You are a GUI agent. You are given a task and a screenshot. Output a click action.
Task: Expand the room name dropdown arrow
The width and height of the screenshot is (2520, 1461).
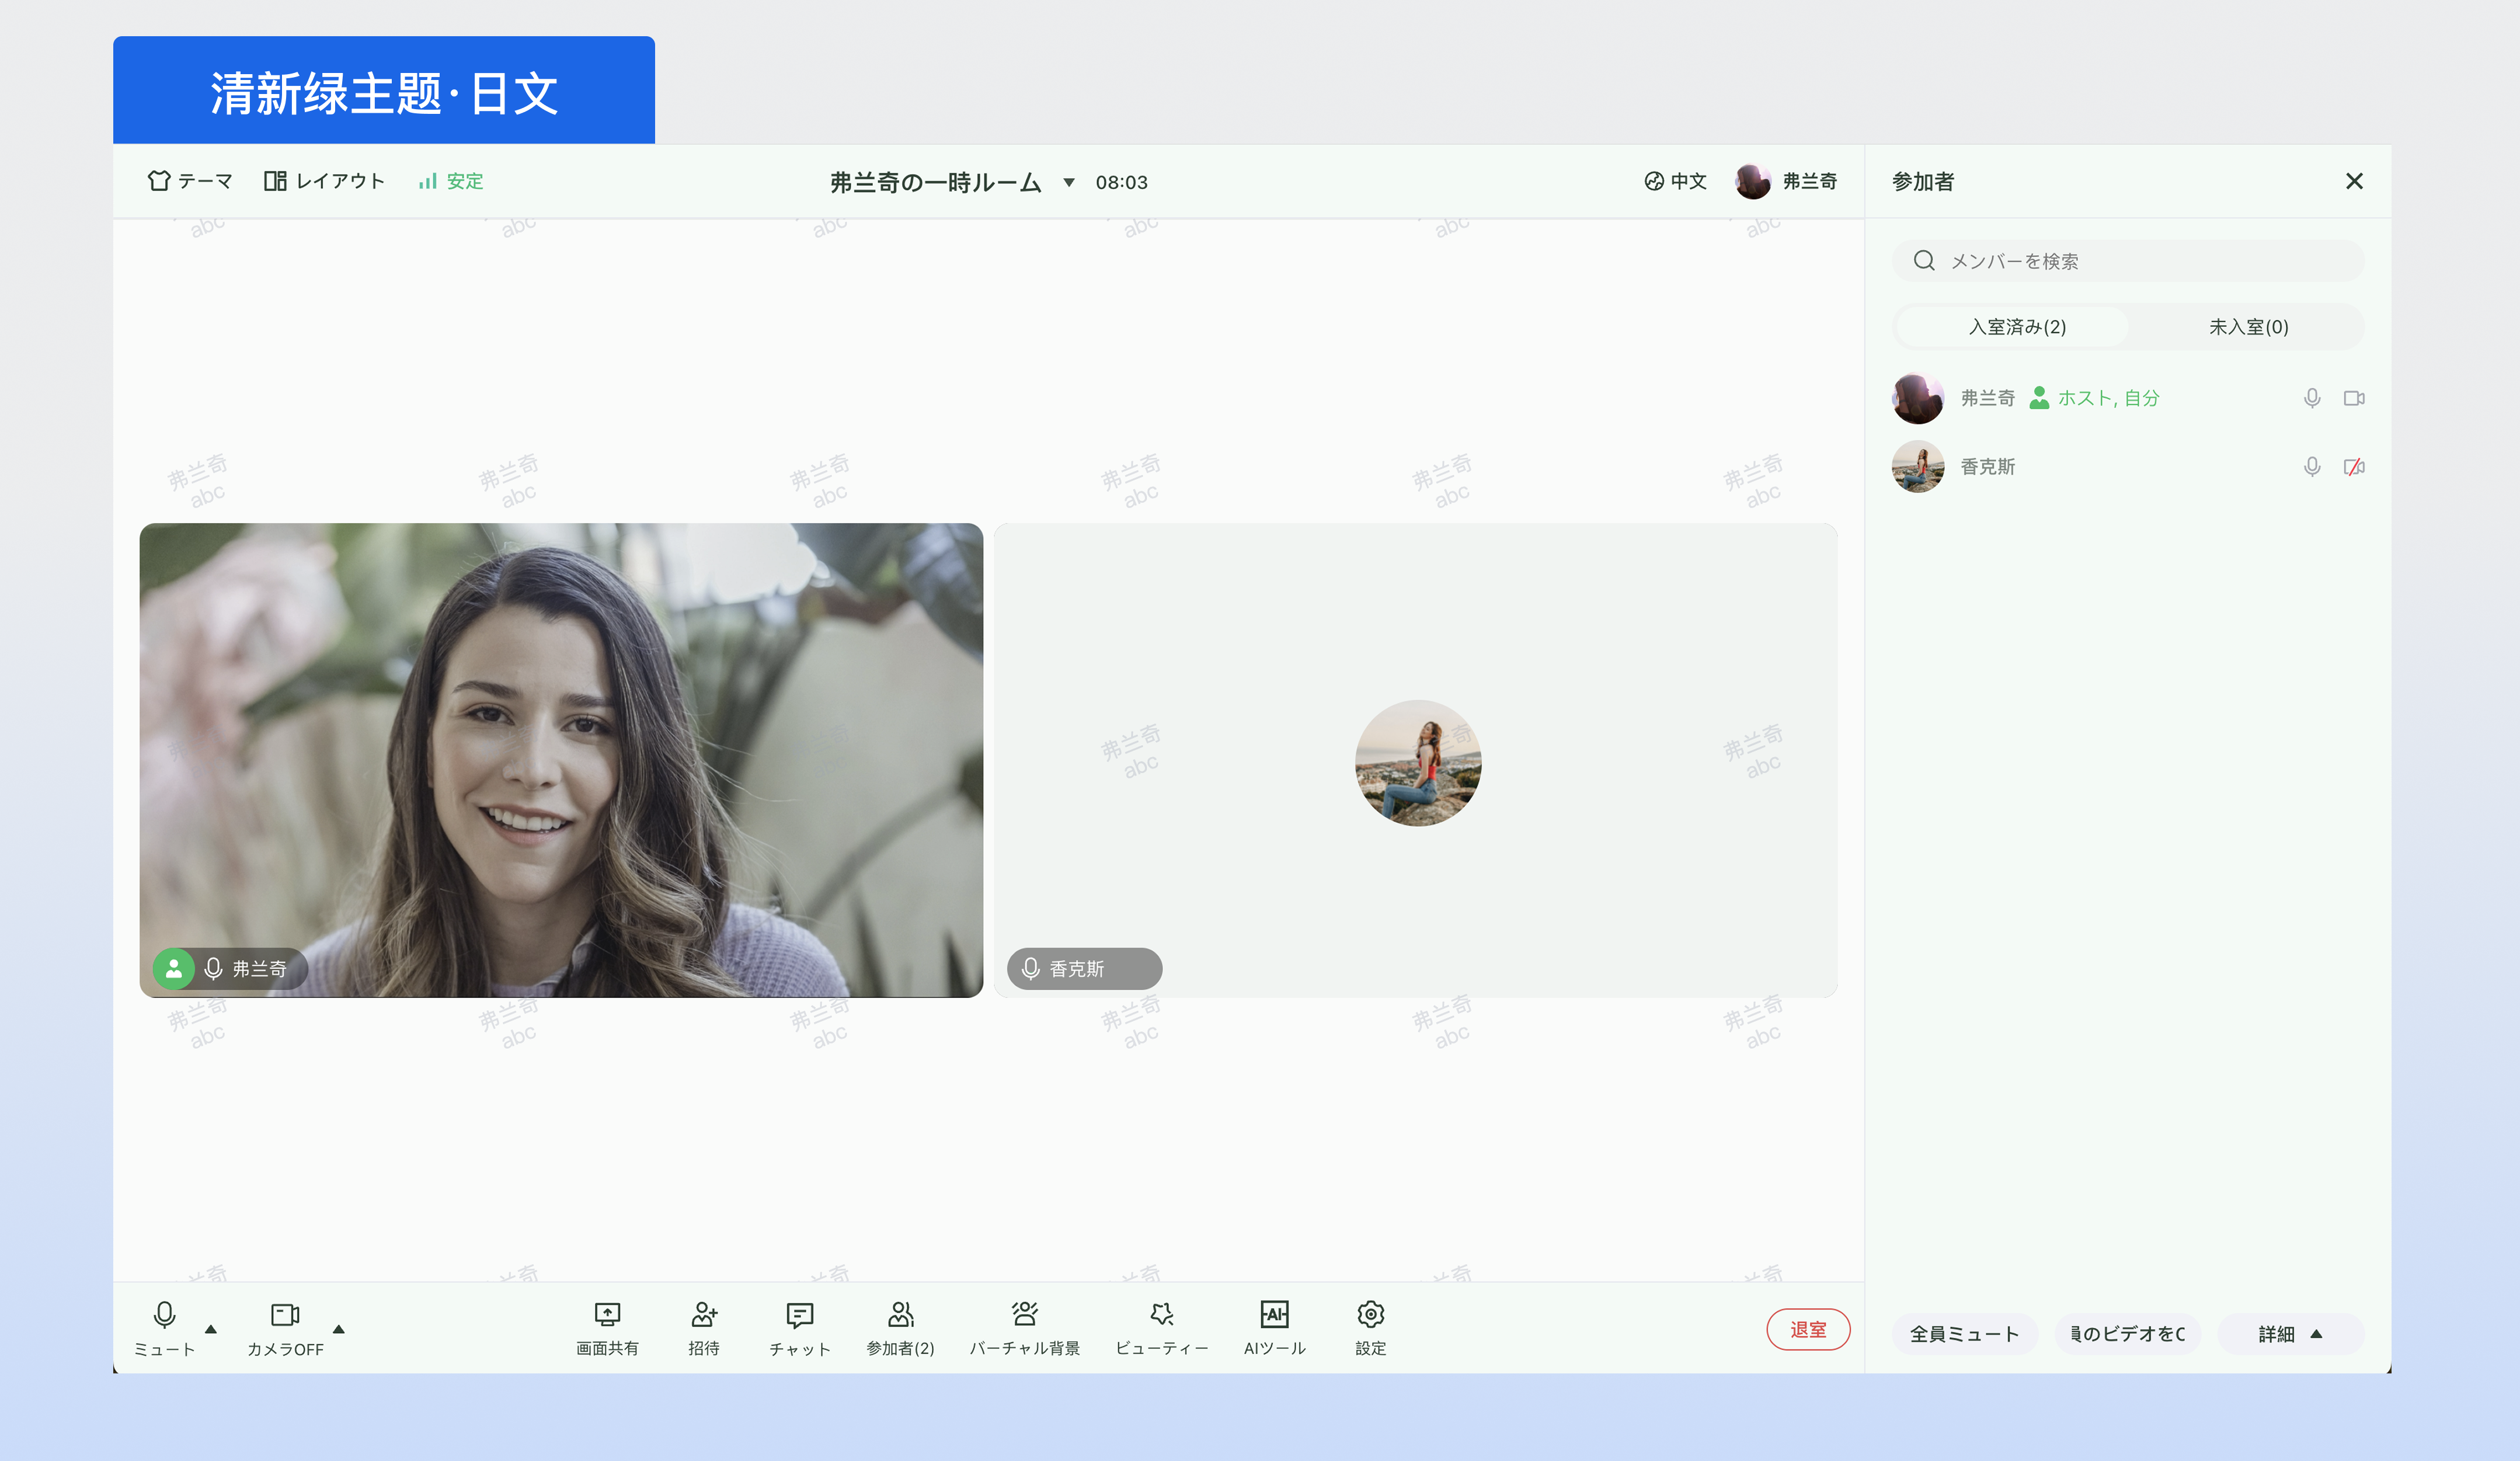pyautogui.click(x=1069, y=183)
